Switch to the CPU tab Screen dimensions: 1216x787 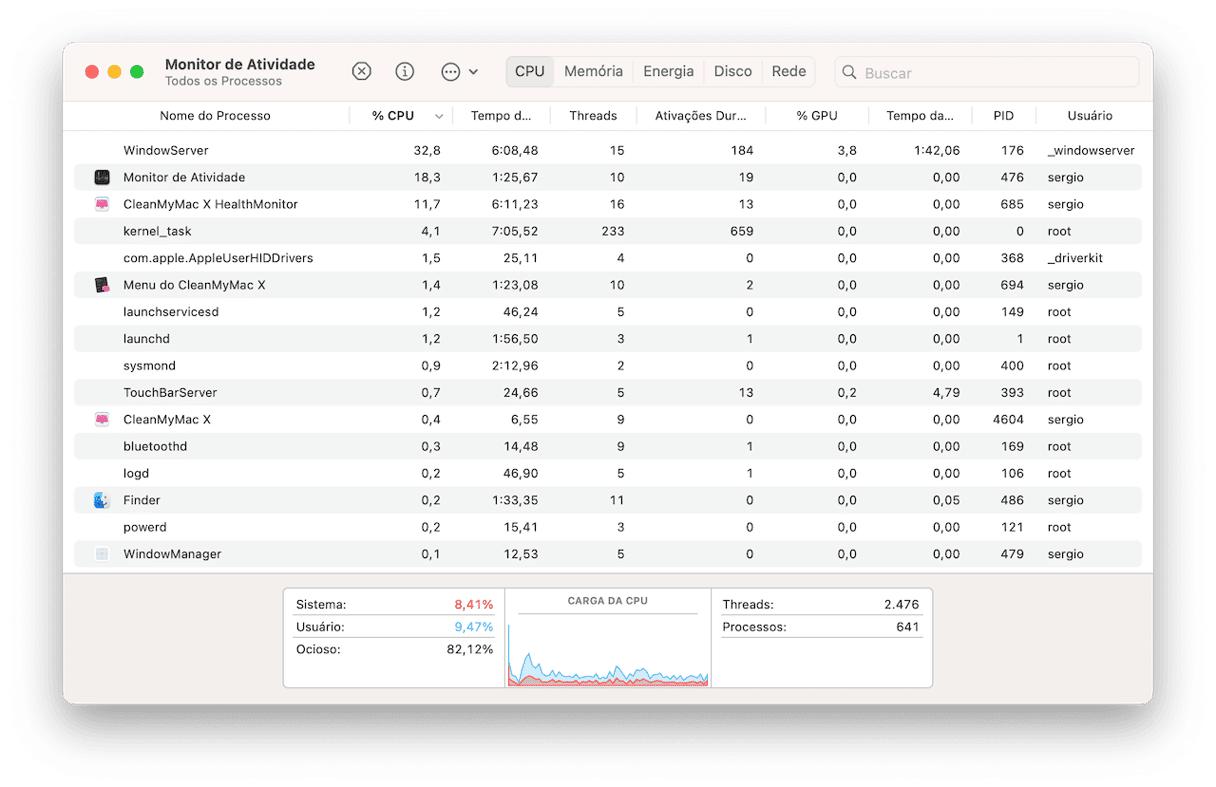pyautogui.click(x=529, y=72)
